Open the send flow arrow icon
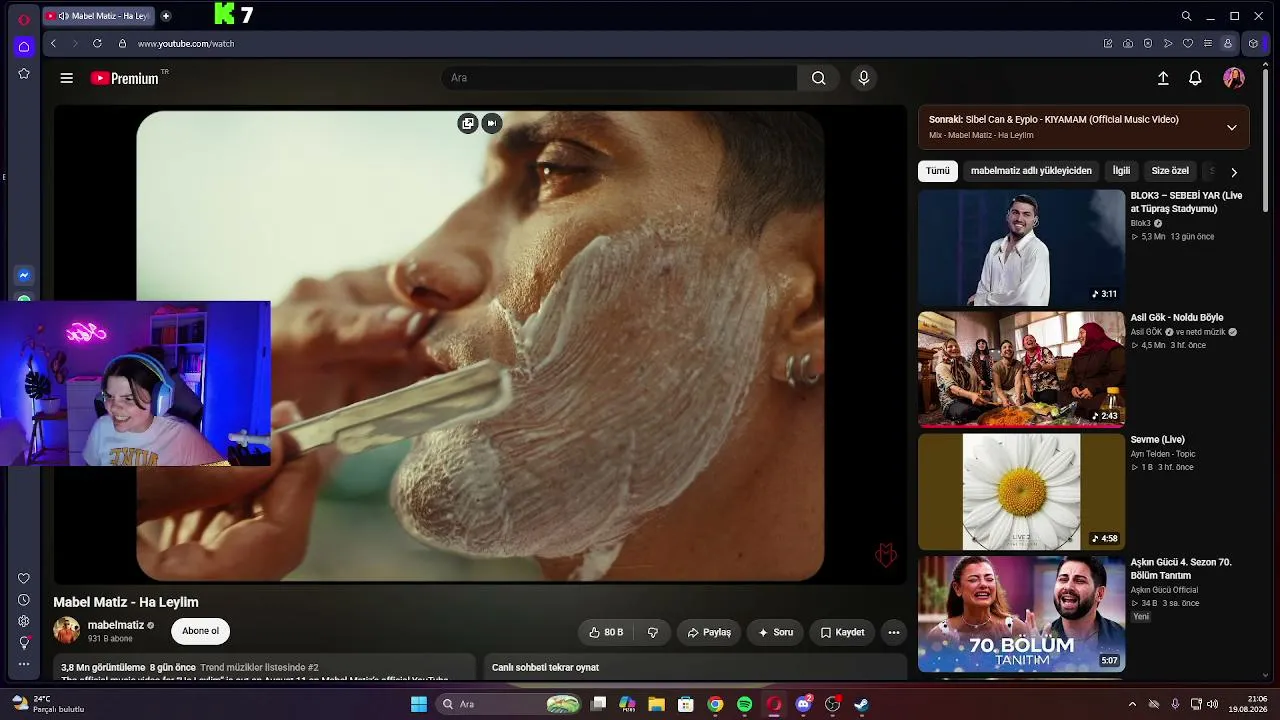Viewport: 1280px width, 720px height. pos(1168,44)
